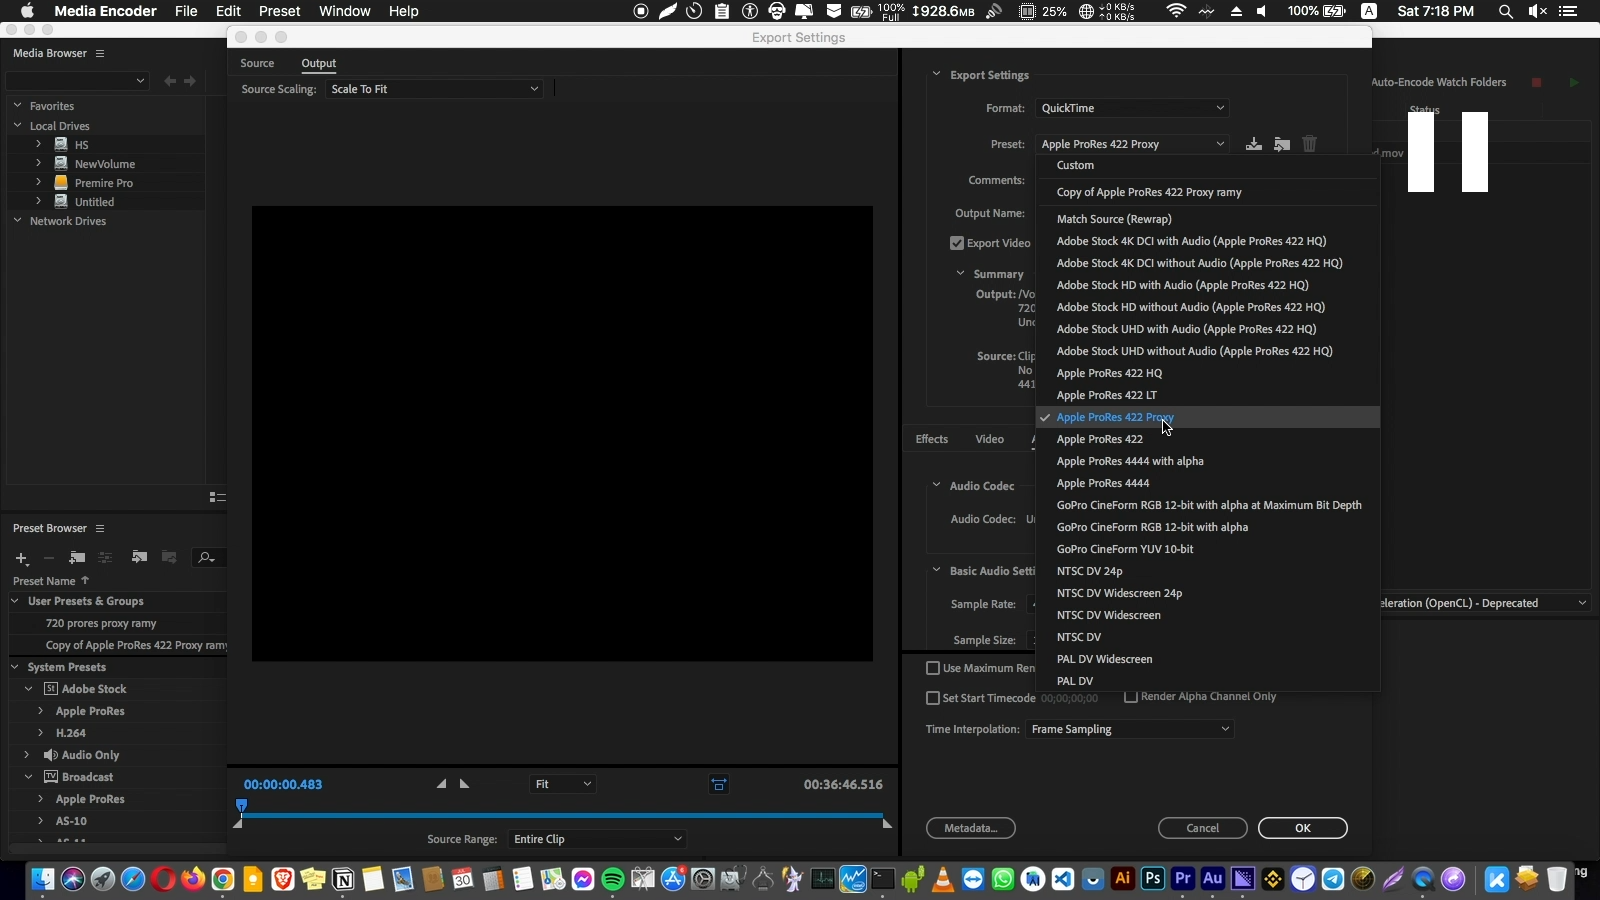Open the Preset Browser panel menu
Screen dimensions: 1600x900
[100, 528]
